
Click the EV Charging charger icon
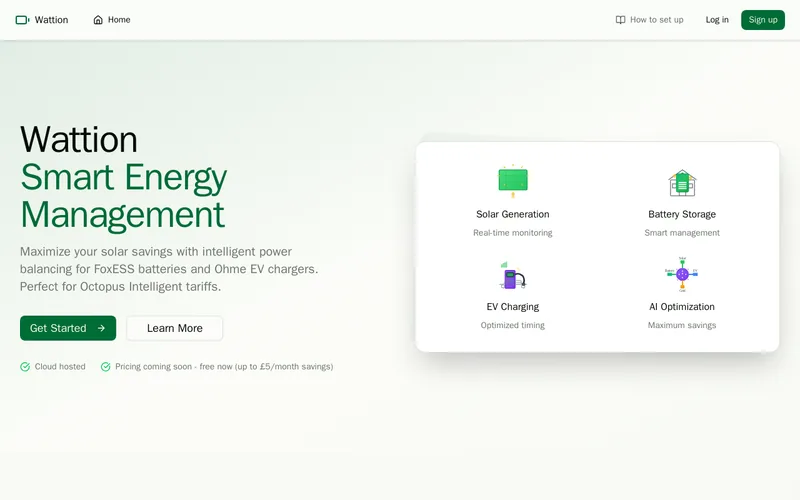(513, 276)
